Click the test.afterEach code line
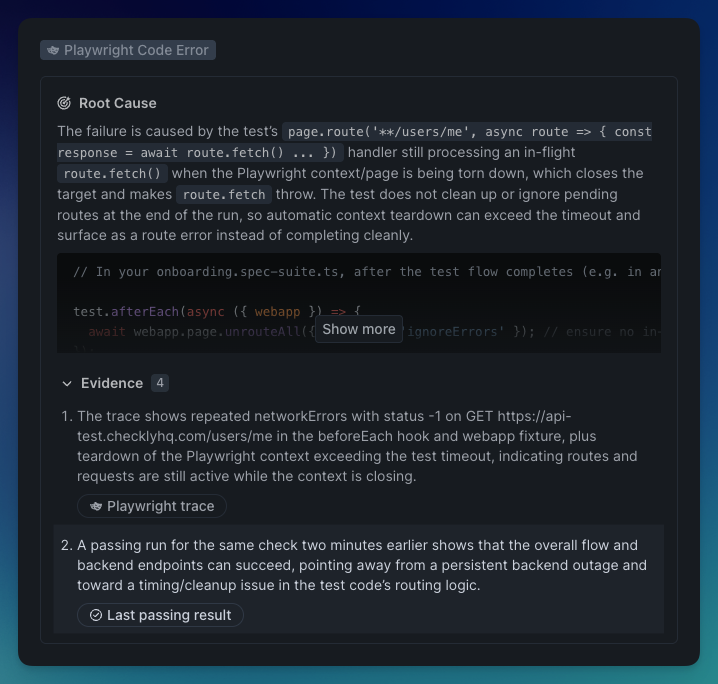The width and height of the screenshot is (718, 684). [x=217, y=311]
